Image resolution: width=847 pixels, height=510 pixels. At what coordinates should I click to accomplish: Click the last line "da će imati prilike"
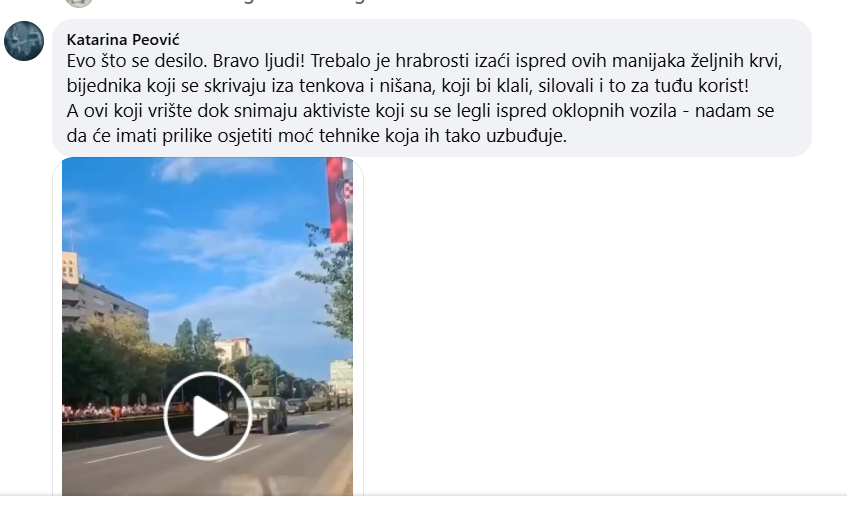317,136
